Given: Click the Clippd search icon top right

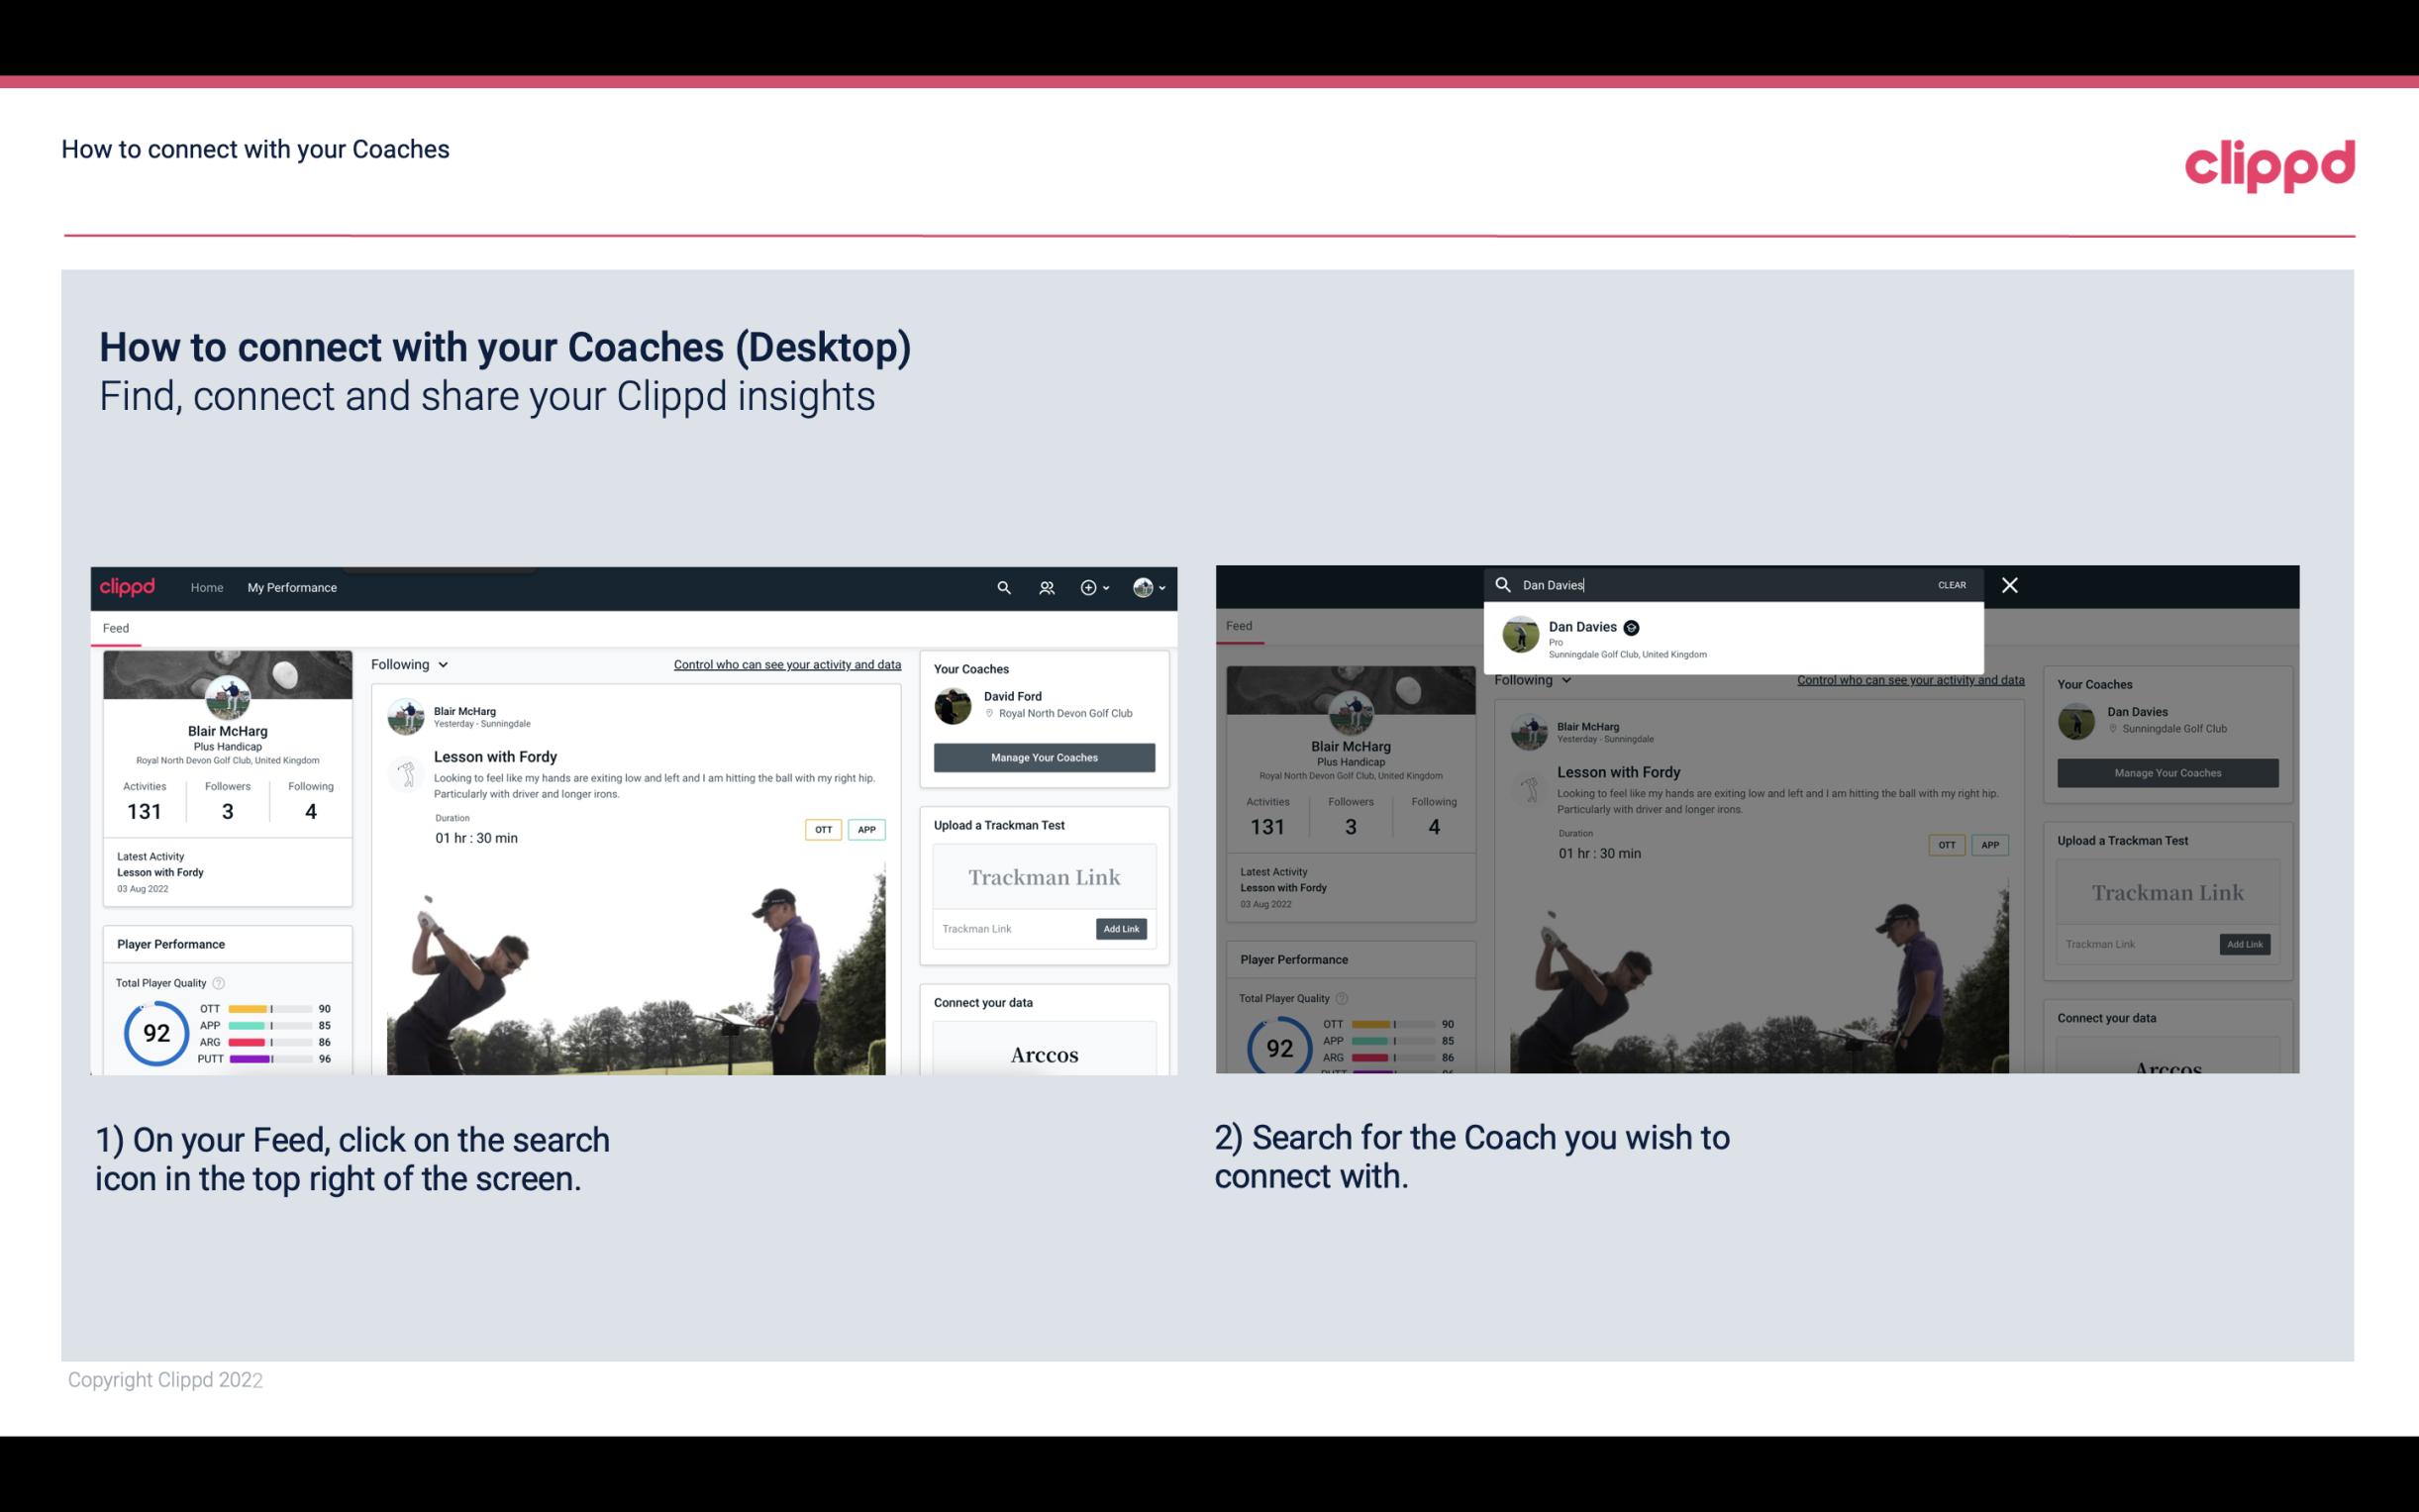Looking at the screenshot, I should coord(1003,587).
